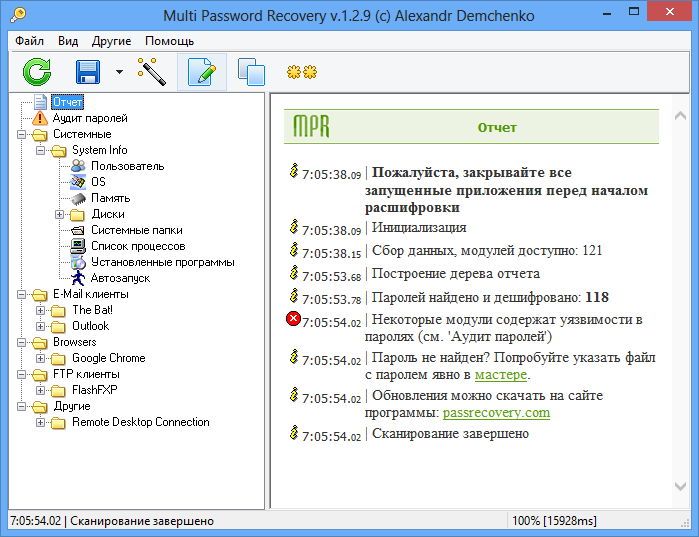Select The Bat! folder icon
Screen dimensions: 699x537
58,311
